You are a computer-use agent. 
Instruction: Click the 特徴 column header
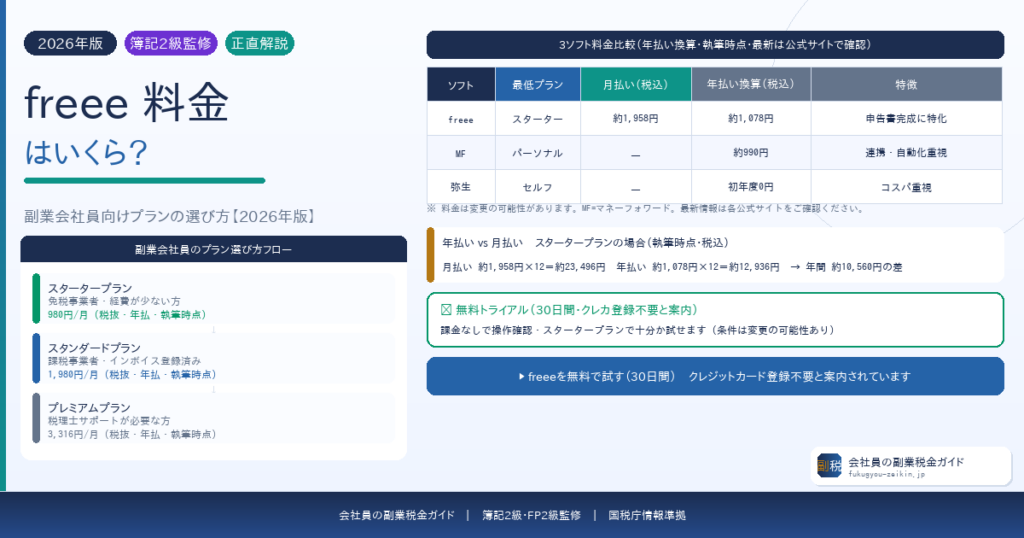point(906,85)
